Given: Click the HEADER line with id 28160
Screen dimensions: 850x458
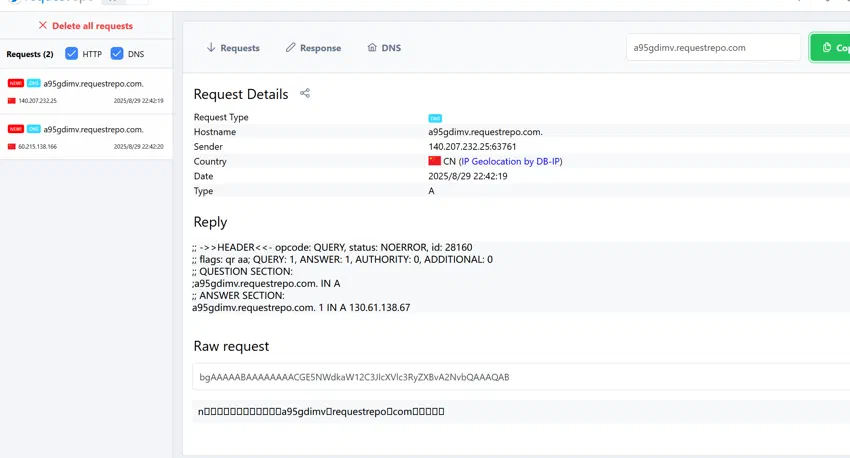Looking at the screenshot, I should pos(332,247).
